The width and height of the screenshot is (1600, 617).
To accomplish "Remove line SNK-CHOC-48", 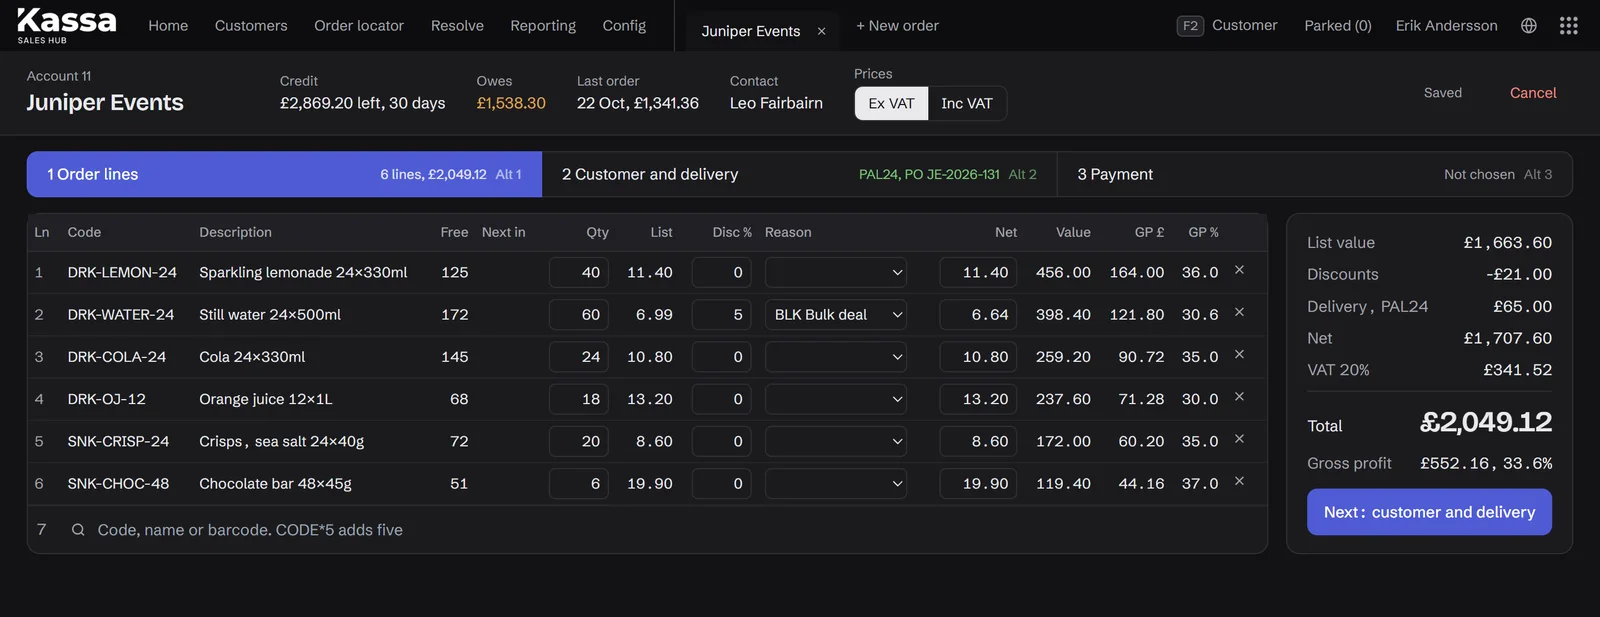I will [1239, 481].
